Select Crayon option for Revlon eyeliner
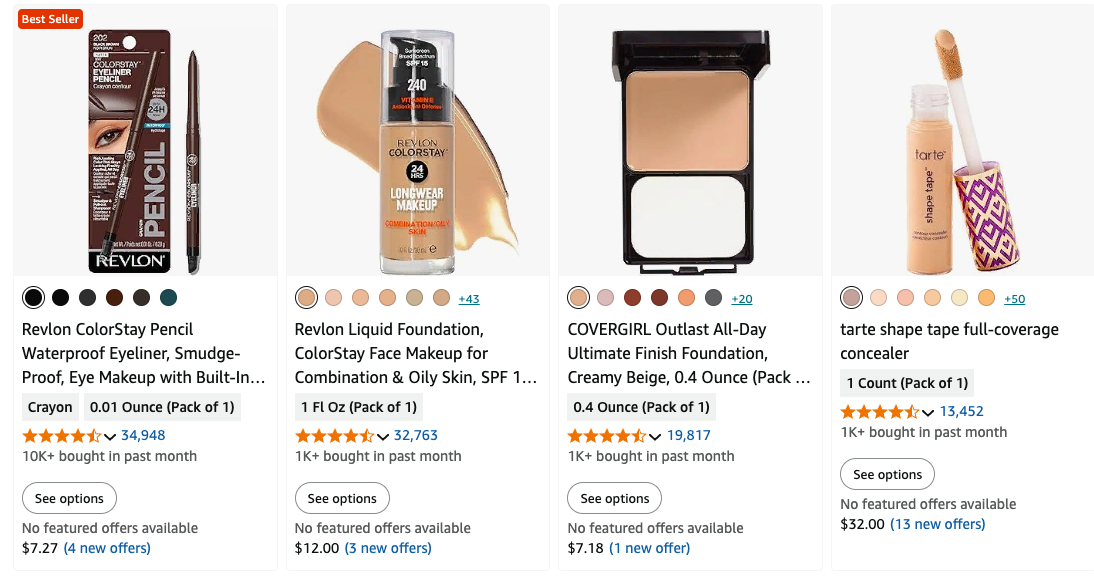Viewport: 1094px width, 578px height. 50,407
